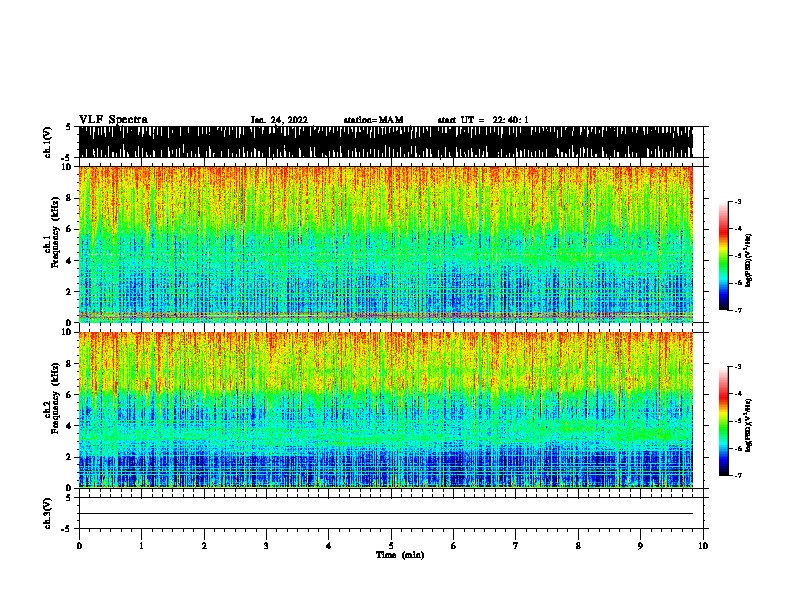Click the time axis tick label "7"

coord(516,546)
